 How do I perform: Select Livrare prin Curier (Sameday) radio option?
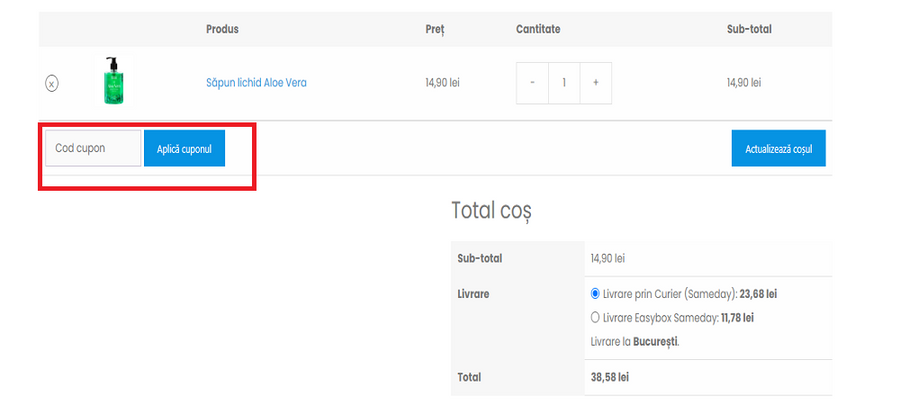[596, 294]
